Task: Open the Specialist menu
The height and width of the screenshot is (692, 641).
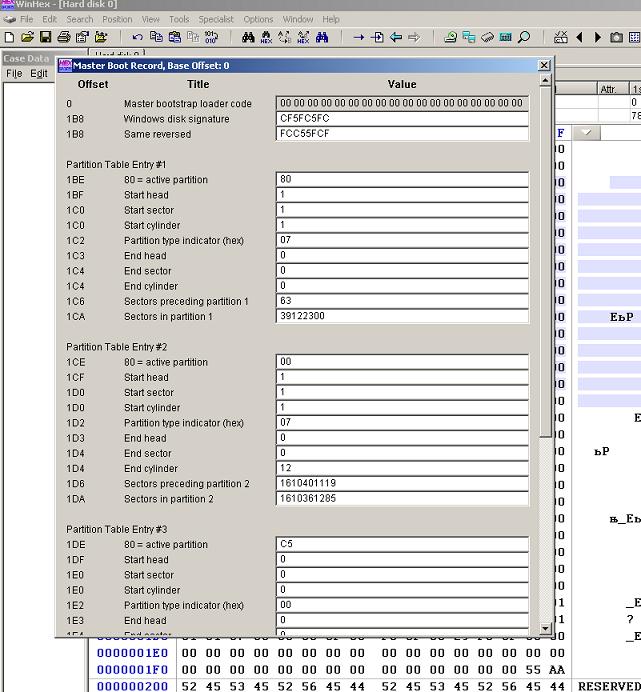Action: tap(215, 19)
